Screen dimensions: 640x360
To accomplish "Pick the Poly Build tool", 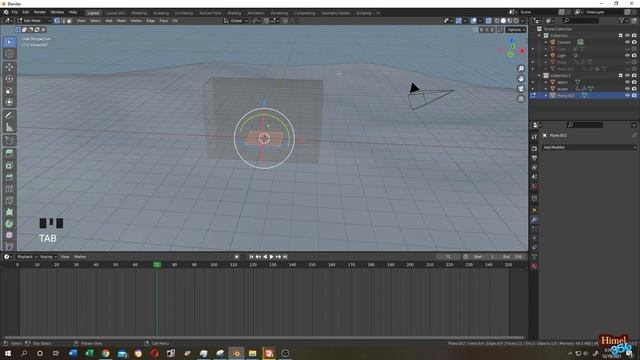I will 9,212.
